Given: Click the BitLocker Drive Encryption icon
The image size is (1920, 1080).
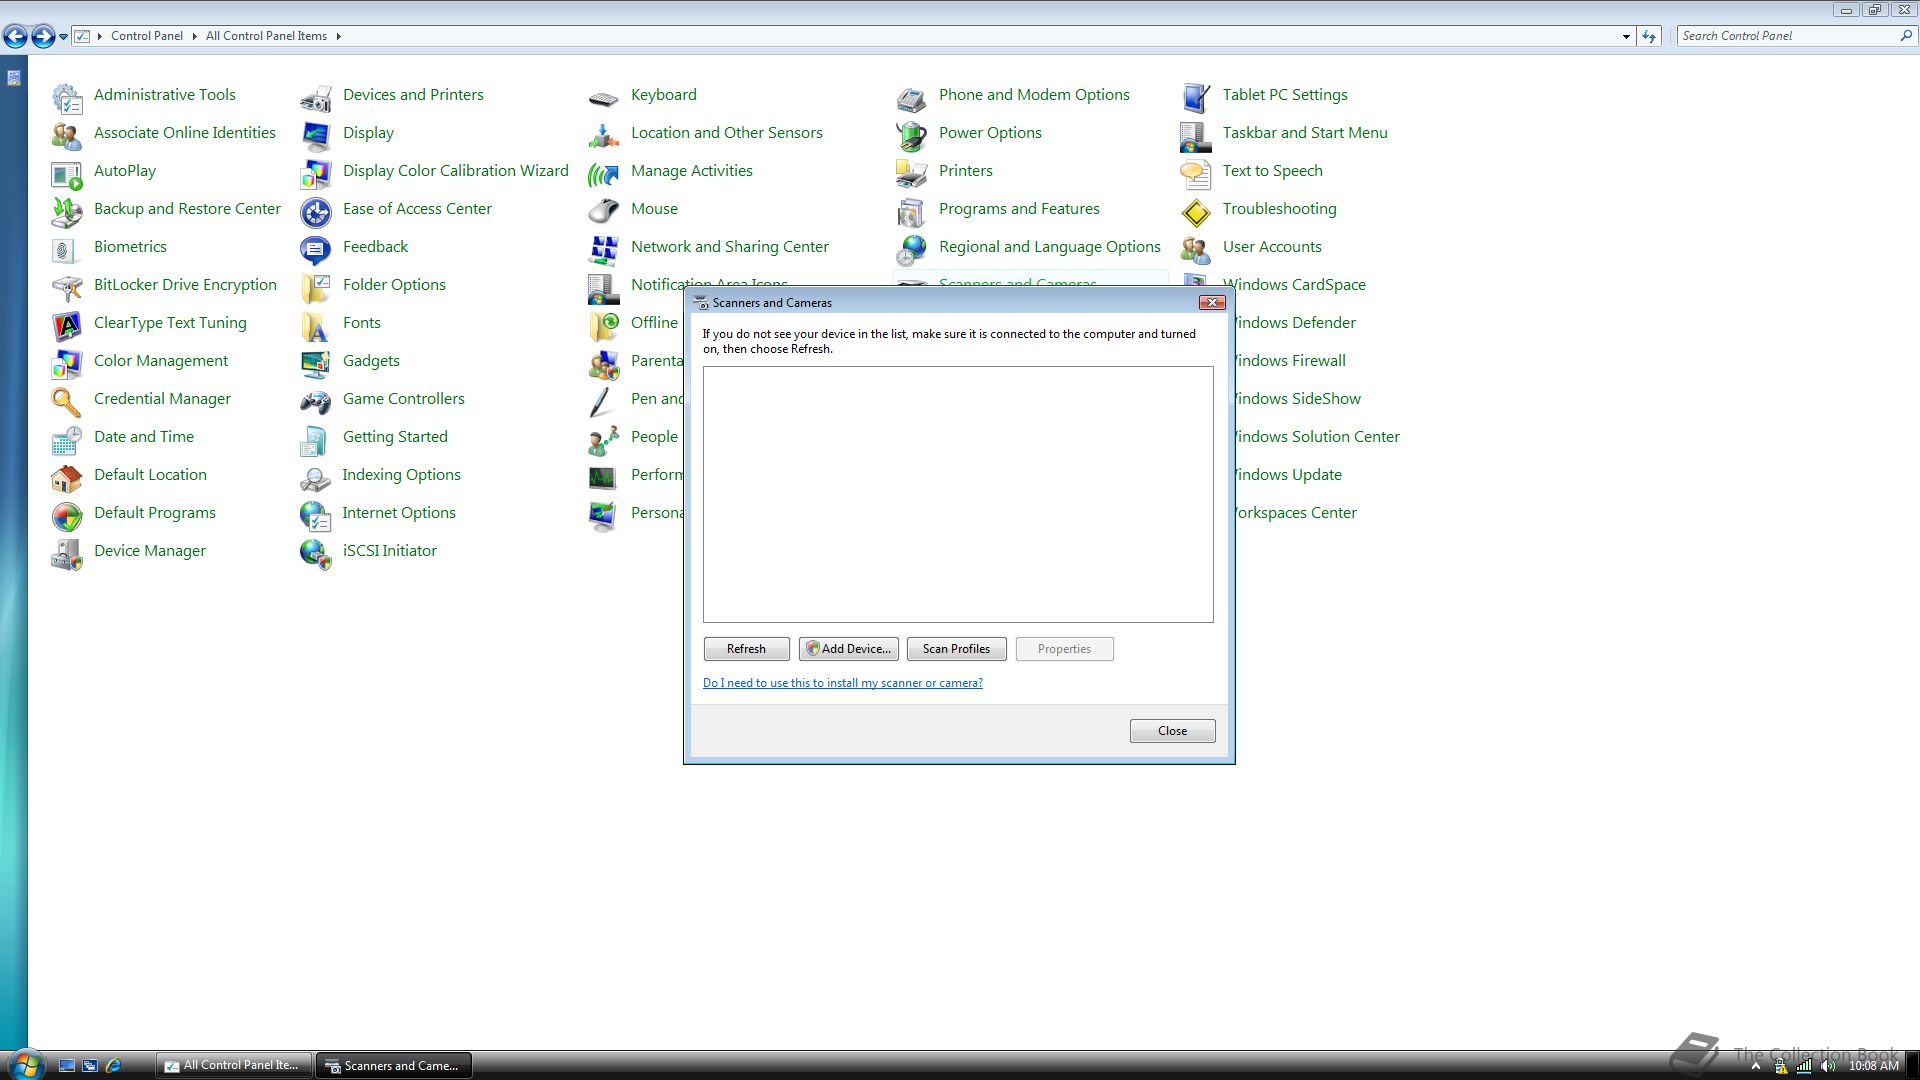Looking at the screenshot, I should [67, 287].
